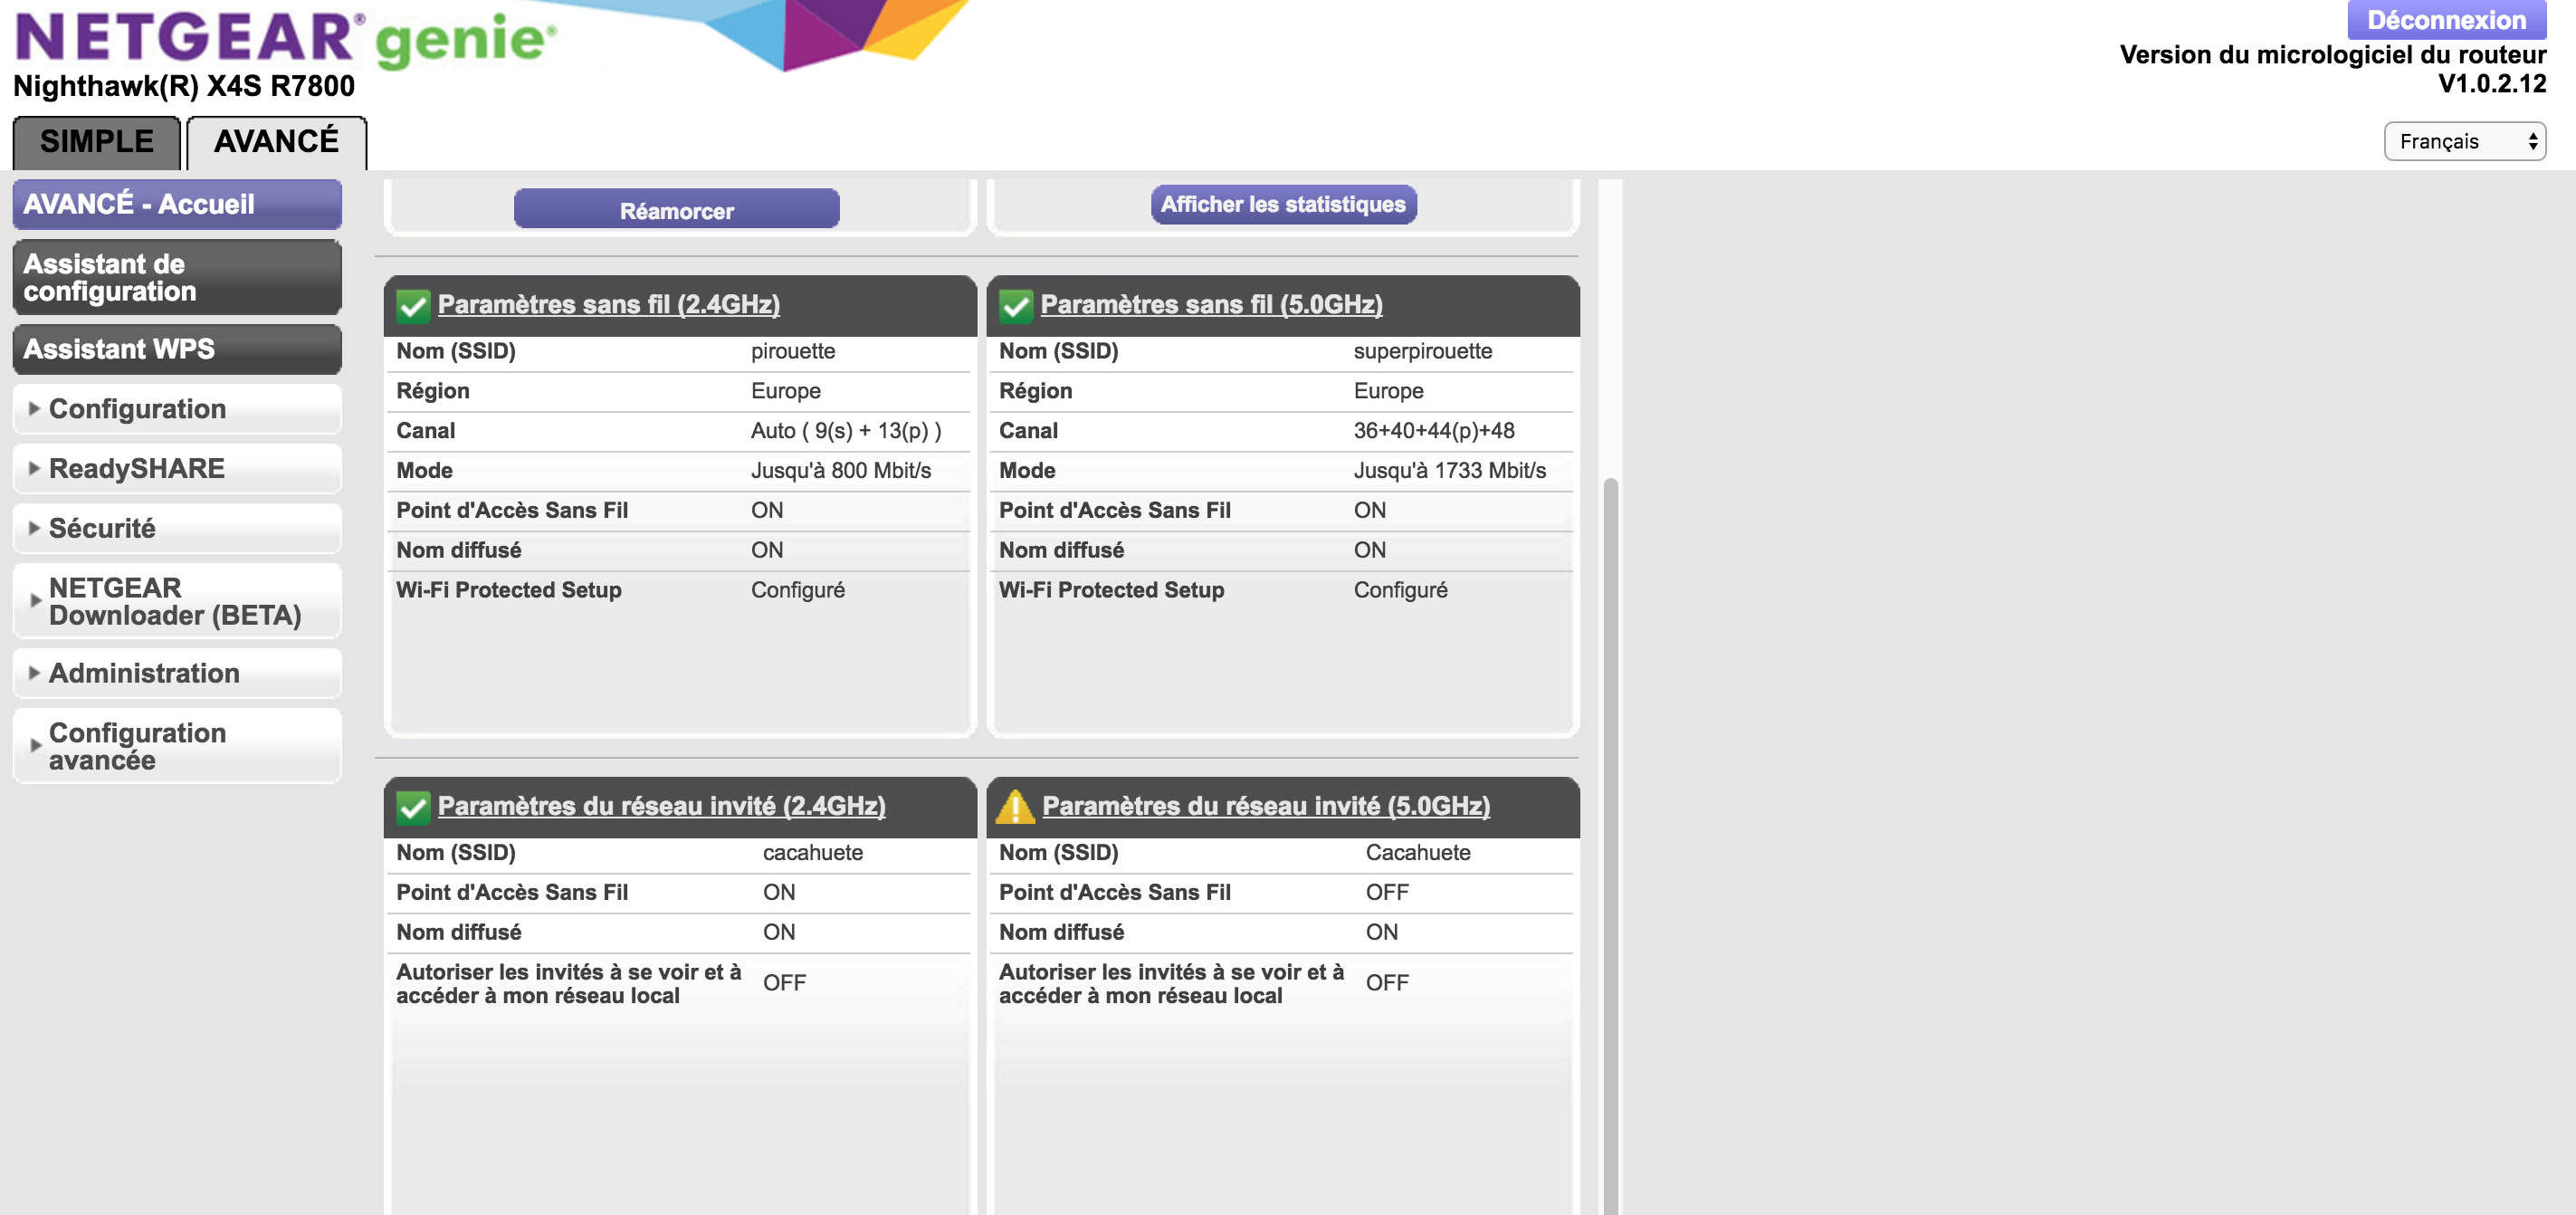Open the Français language dropdown

pyautogui.click(x=2464, y=141)
